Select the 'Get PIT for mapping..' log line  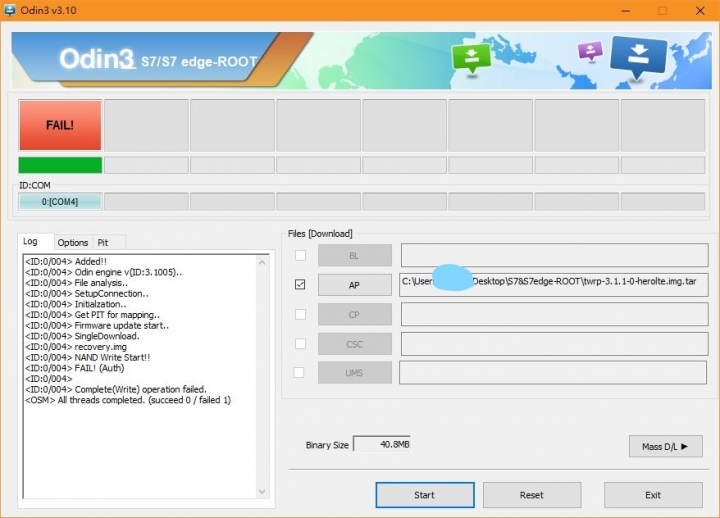(92, 315)
